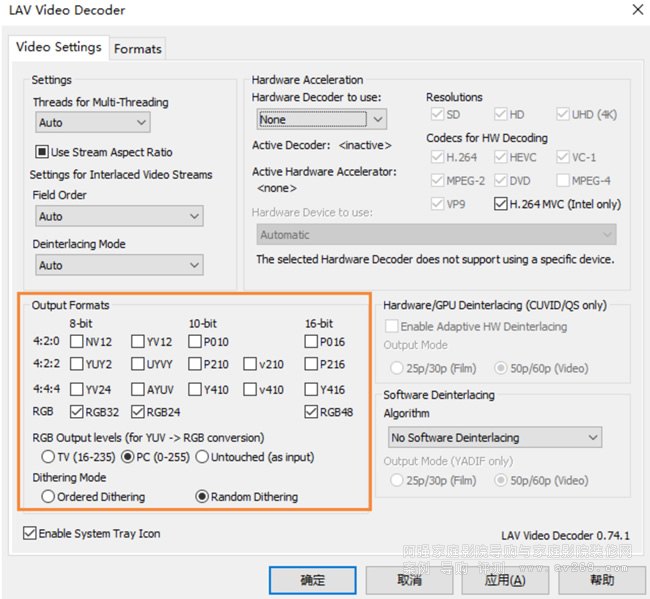650x599 pixels.
Task: Uncheck the RGB32 output format
Action: click(77, 411)
